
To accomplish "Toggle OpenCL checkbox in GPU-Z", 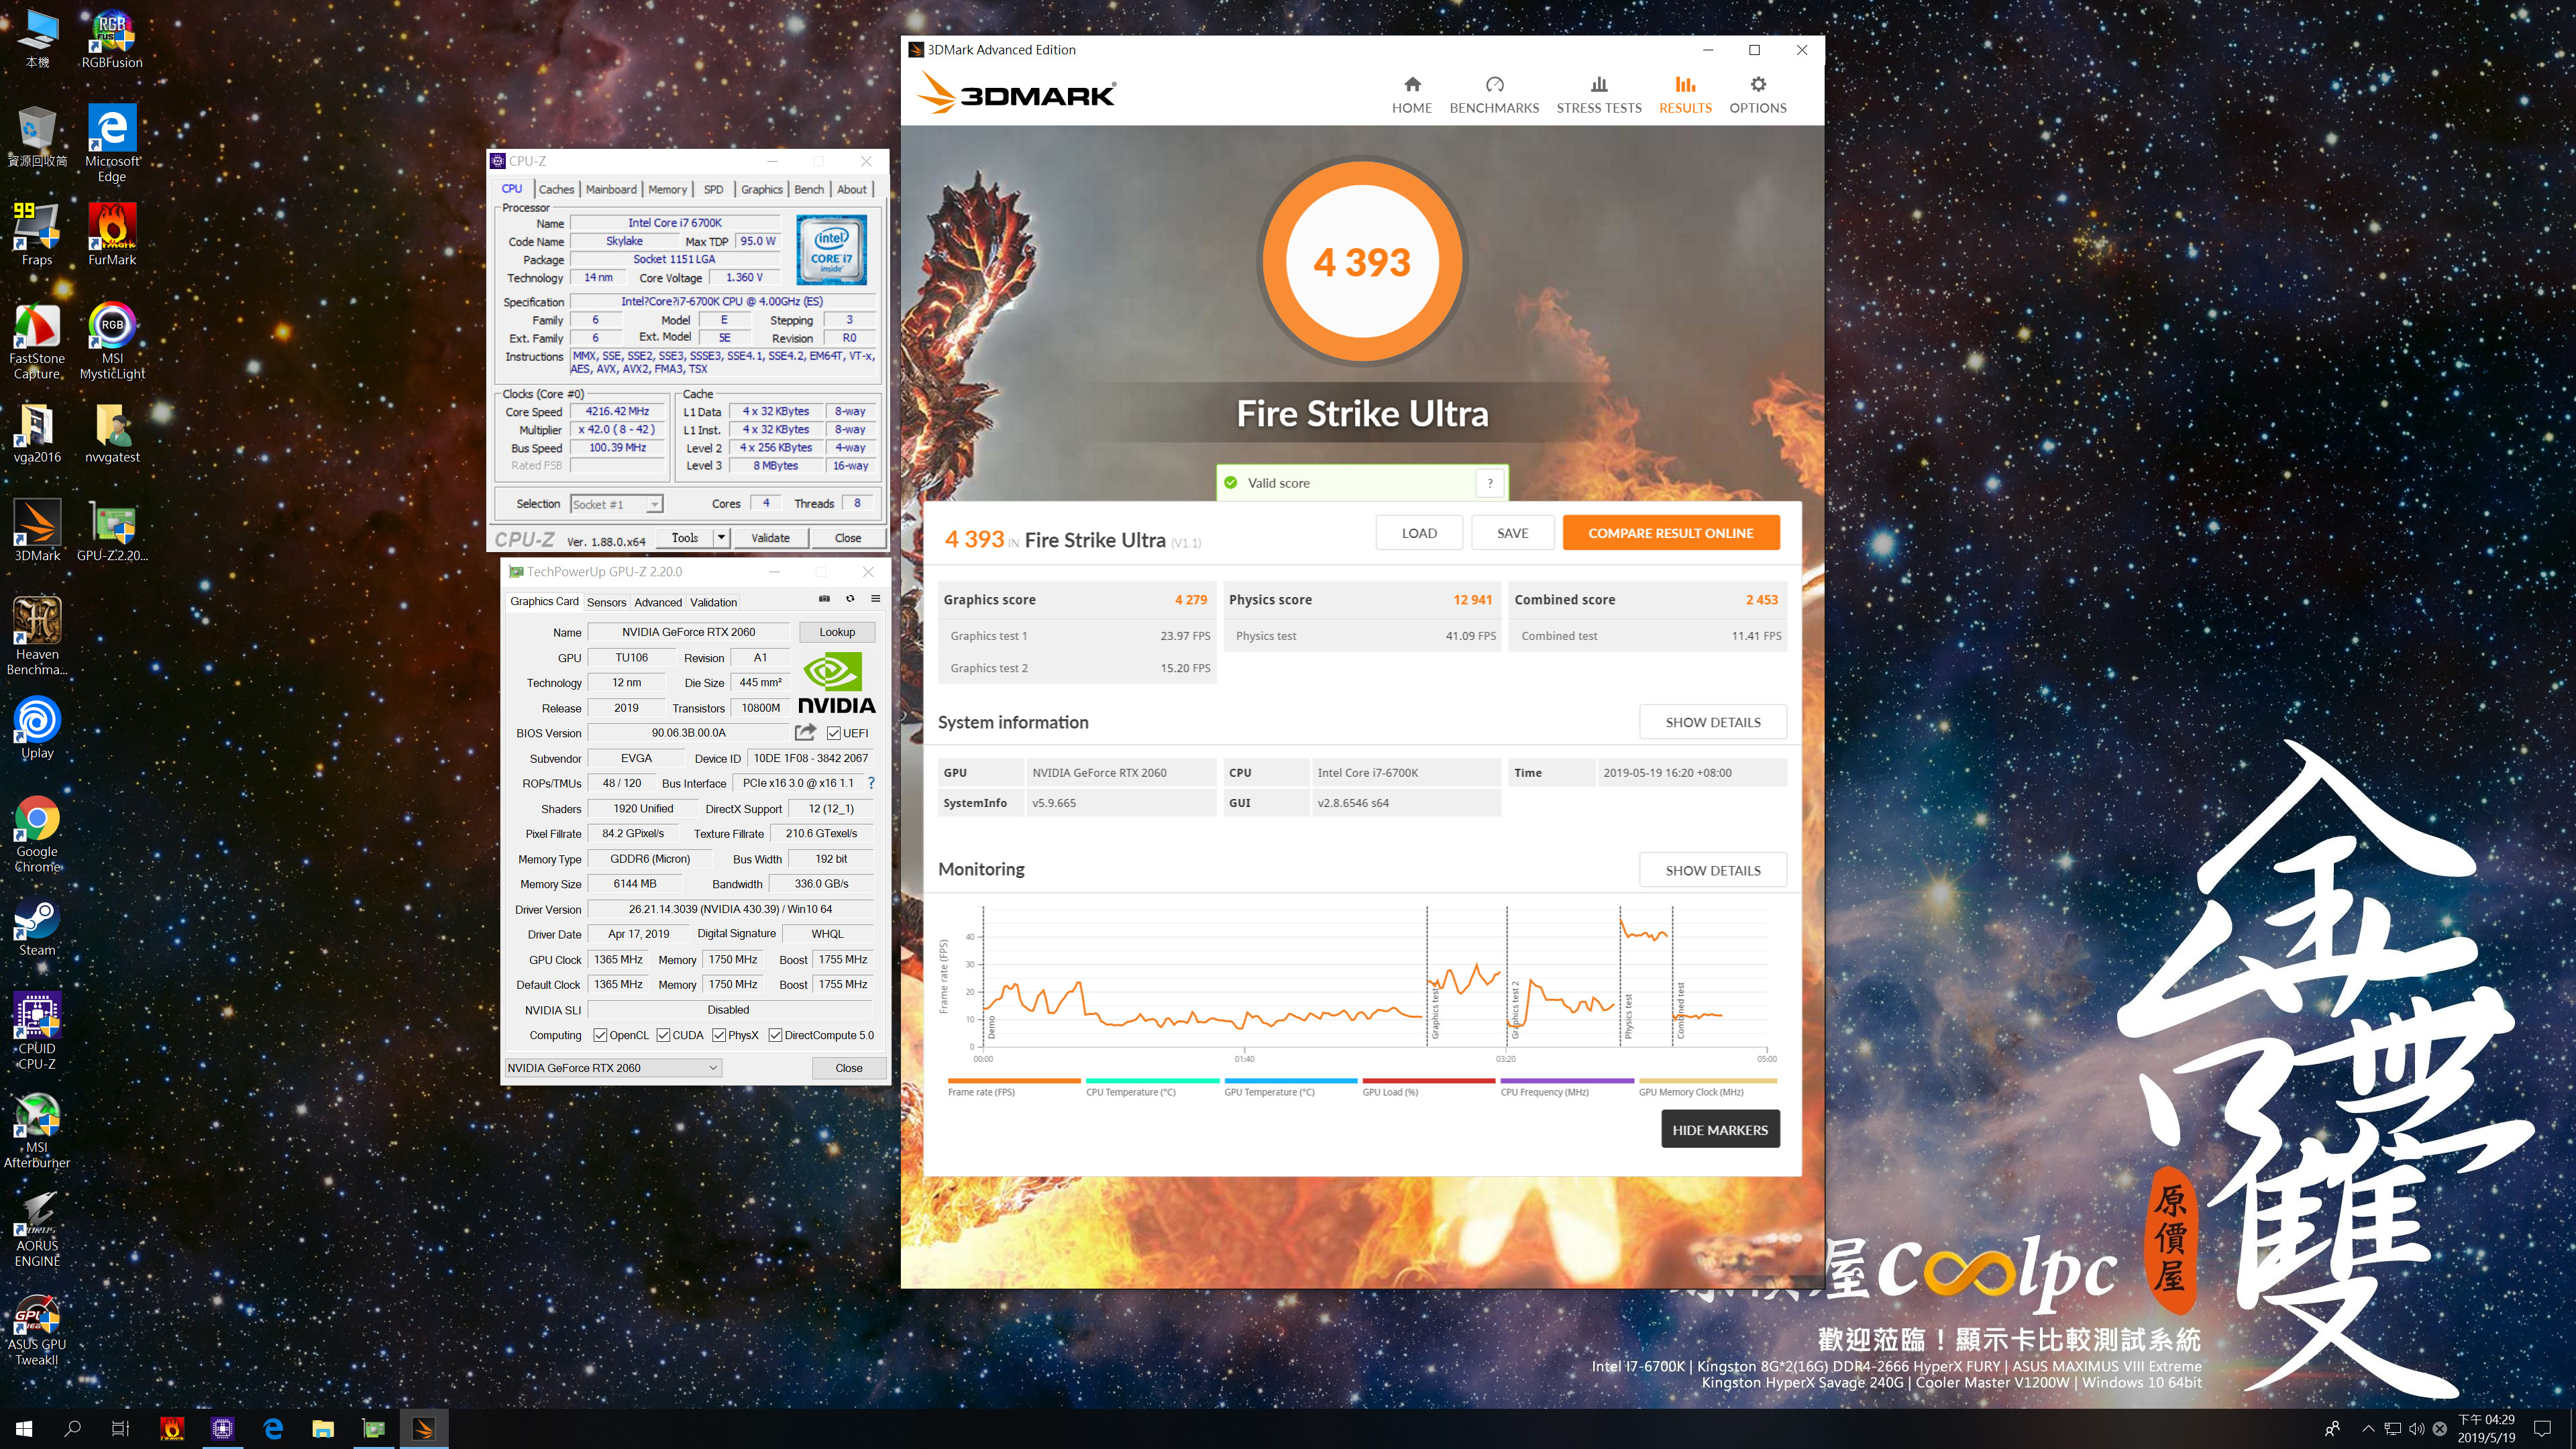I will (600, 1035).
